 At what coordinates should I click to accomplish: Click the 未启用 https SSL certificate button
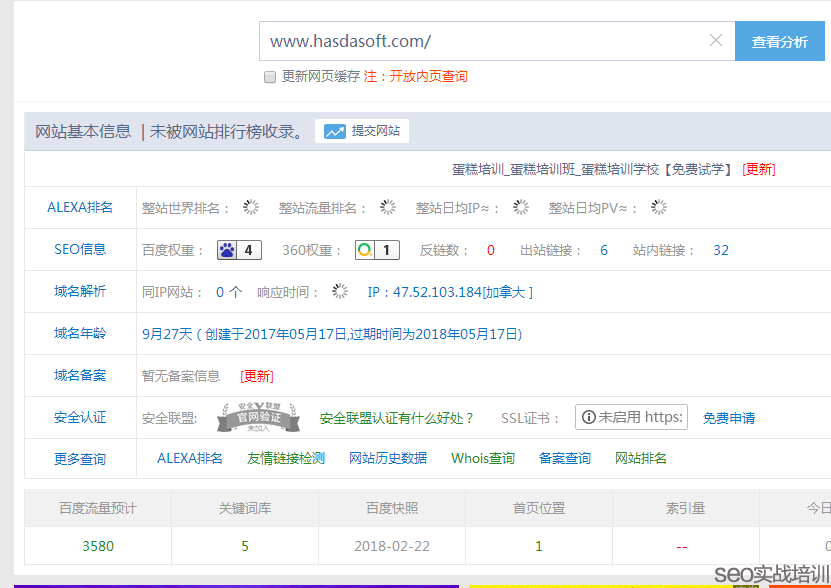pos(630,417)
